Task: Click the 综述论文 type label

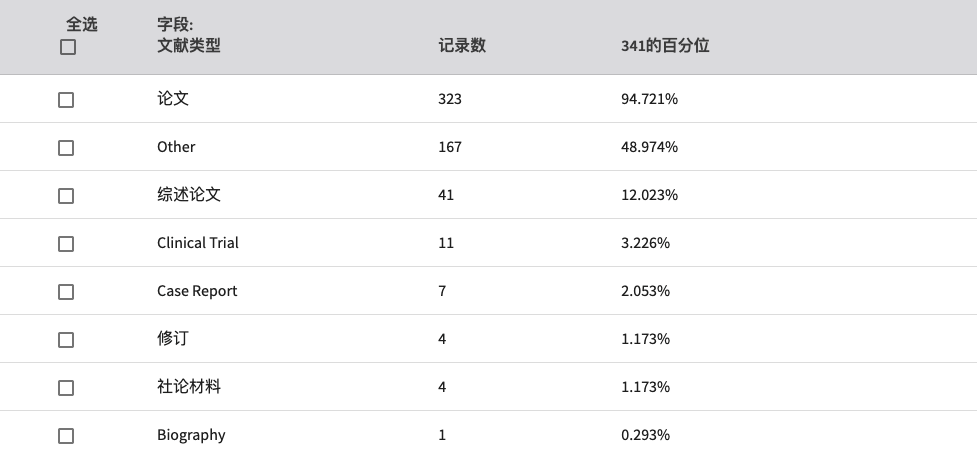Action: 189,194
